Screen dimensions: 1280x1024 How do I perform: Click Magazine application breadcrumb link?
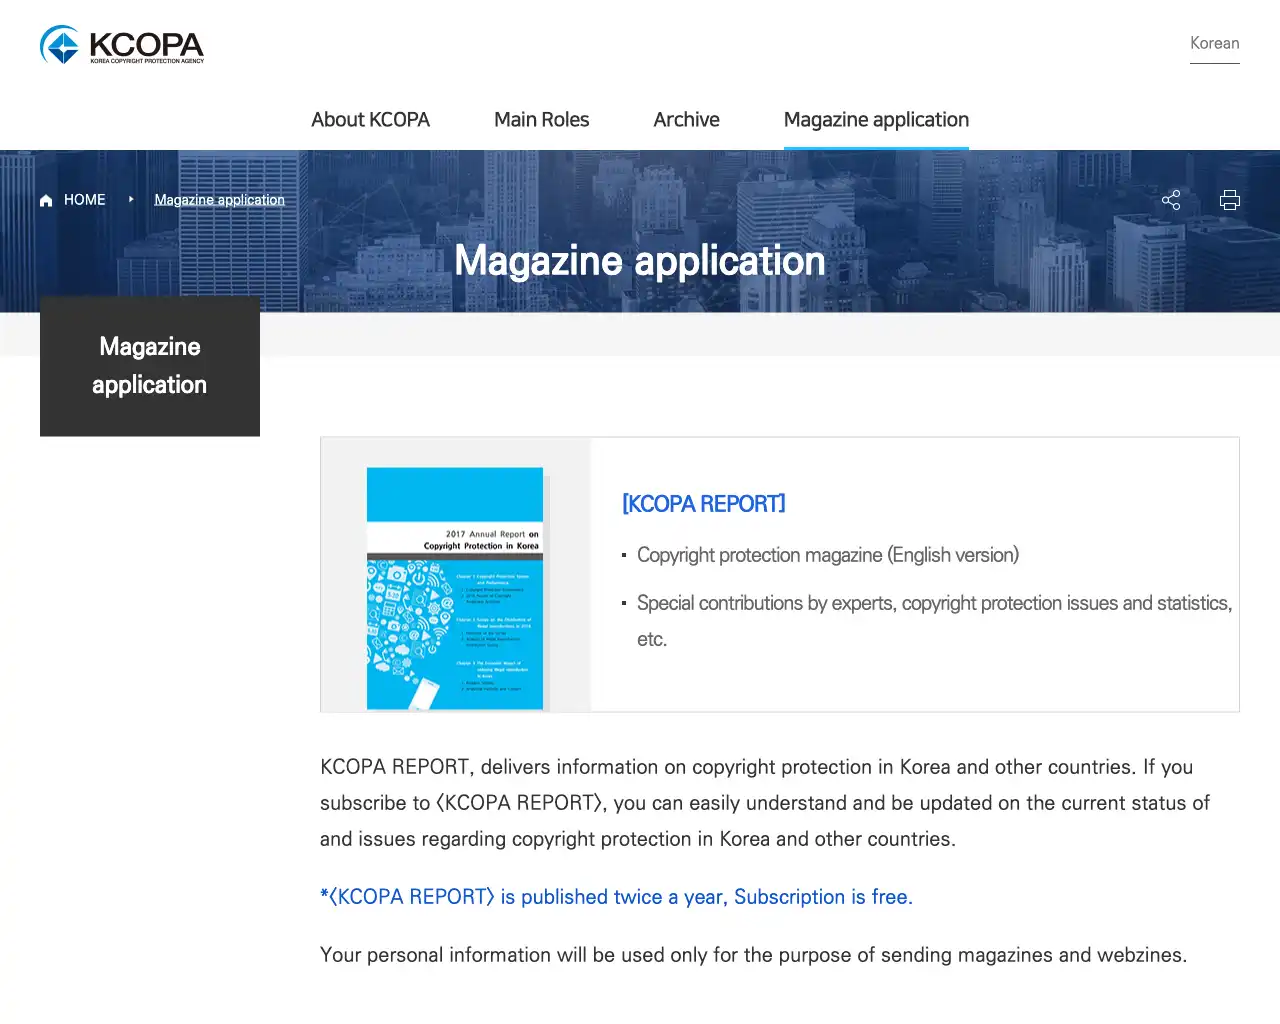[x=219, y=200]
